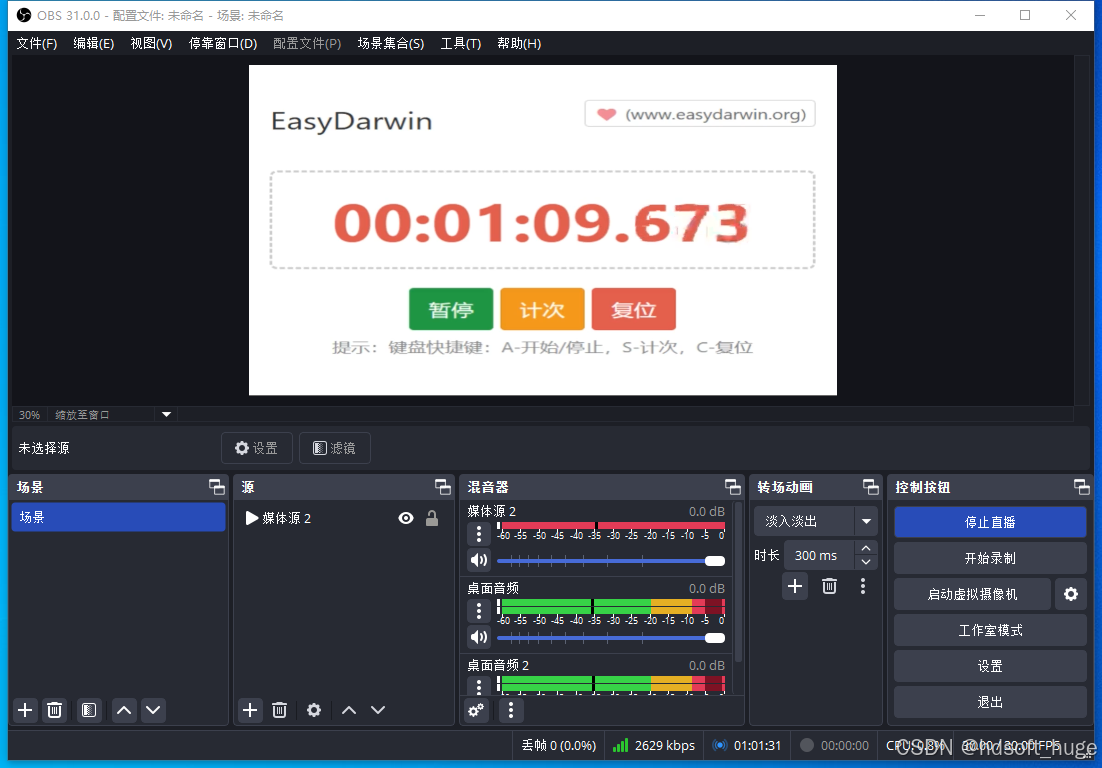Open the 文件(F) menu

click(37, 44)
